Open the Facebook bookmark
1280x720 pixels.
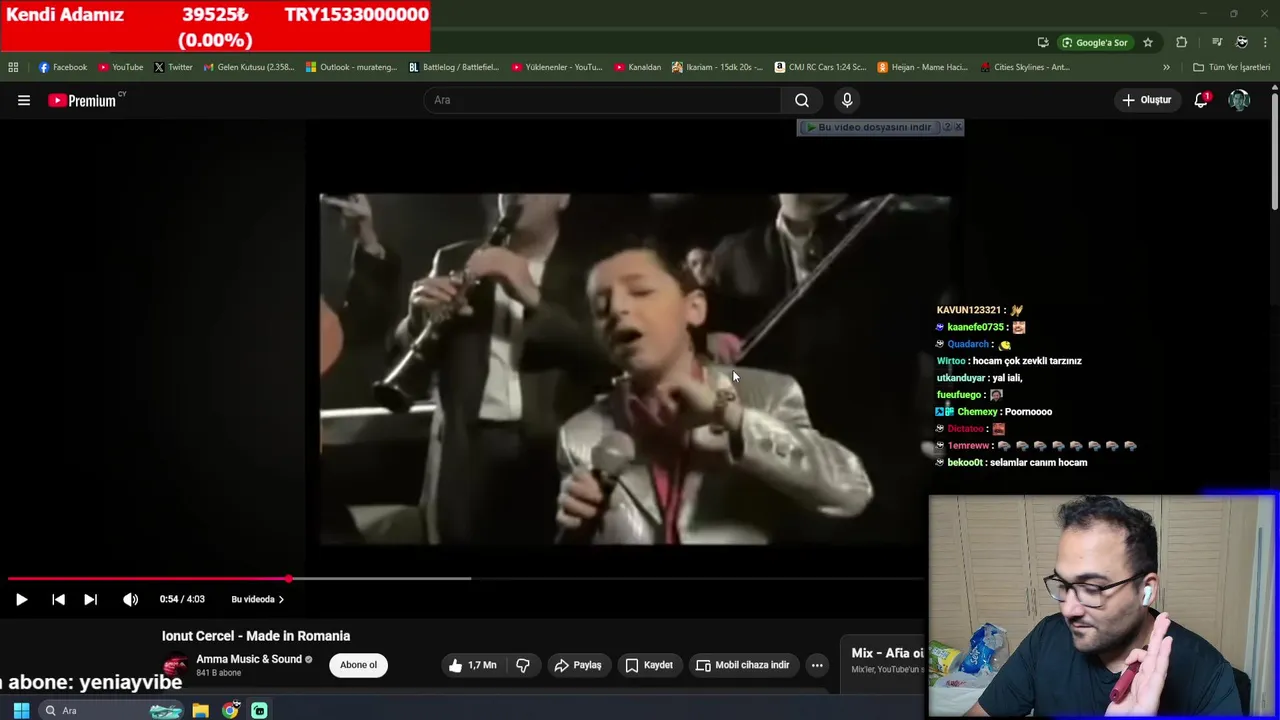tap(63, 67)
